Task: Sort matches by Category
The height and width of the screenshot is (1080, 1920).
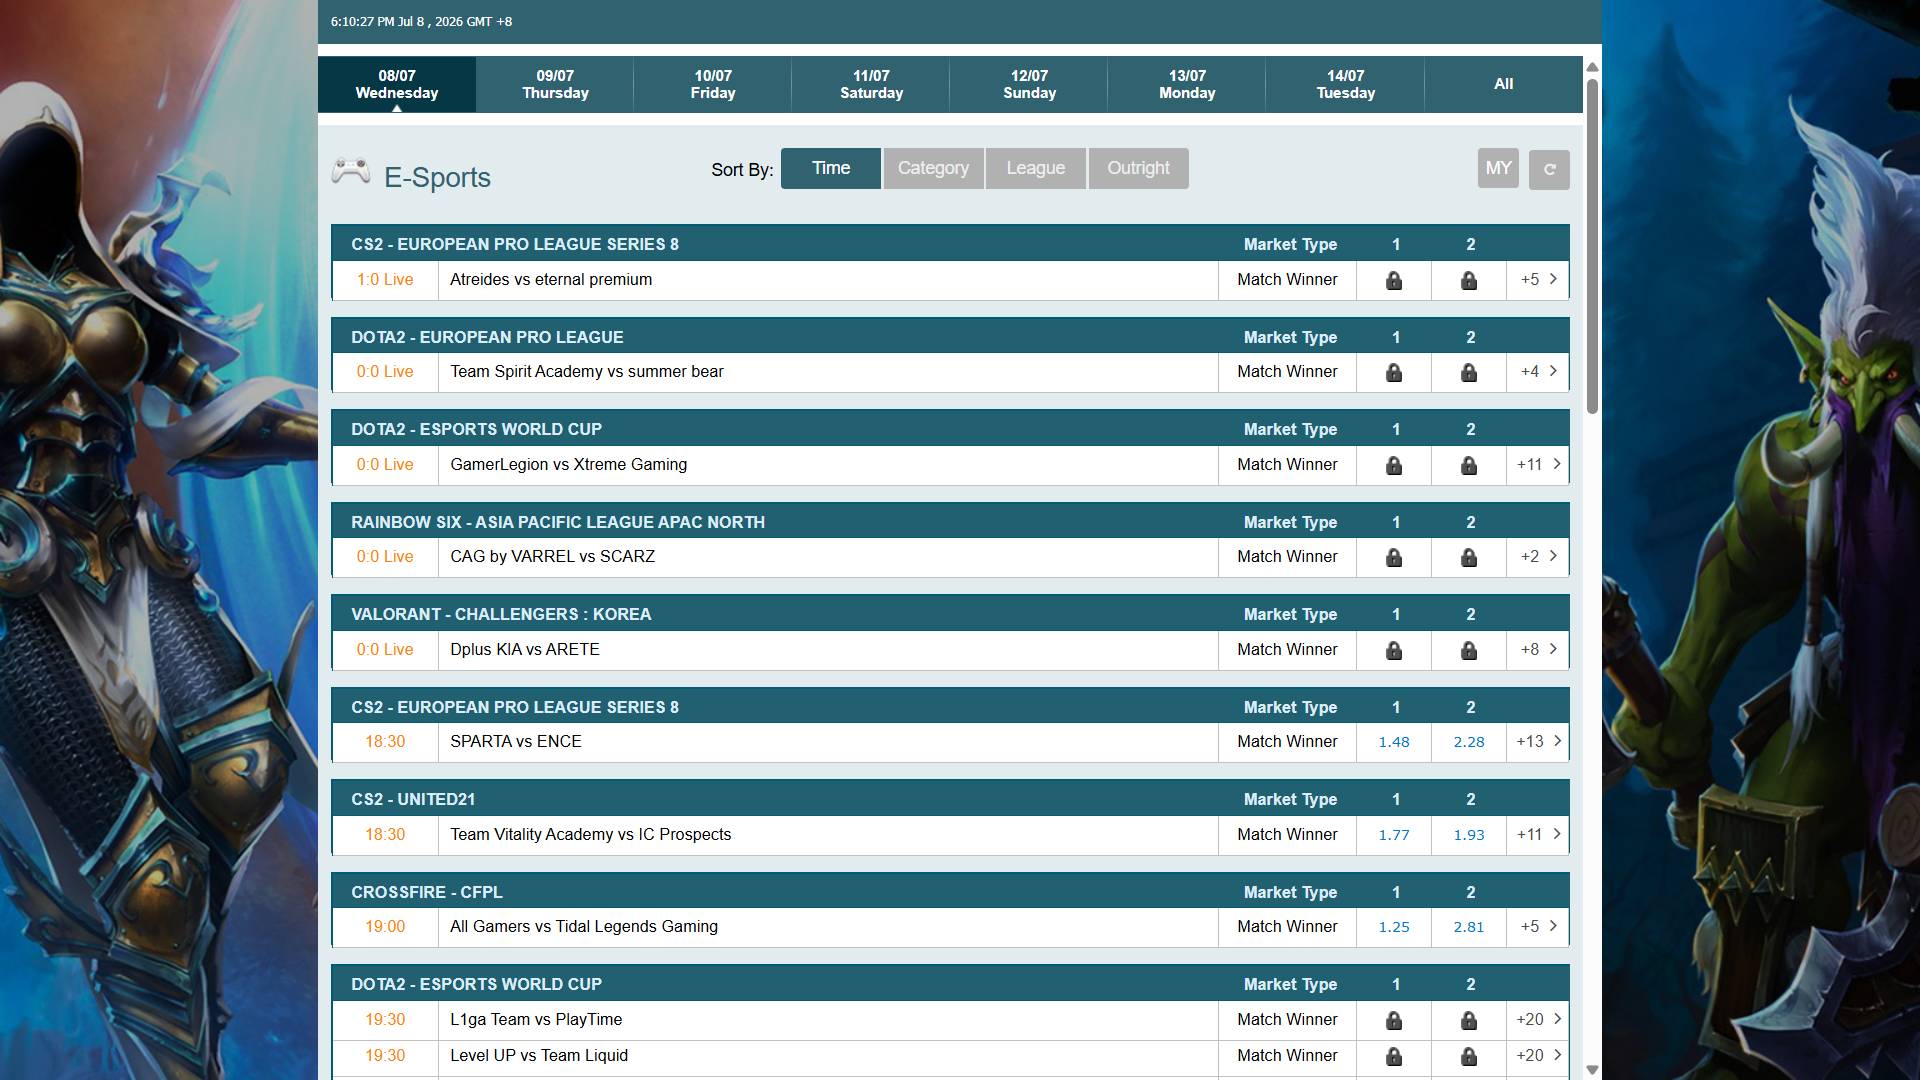Action: click(933, 168)
